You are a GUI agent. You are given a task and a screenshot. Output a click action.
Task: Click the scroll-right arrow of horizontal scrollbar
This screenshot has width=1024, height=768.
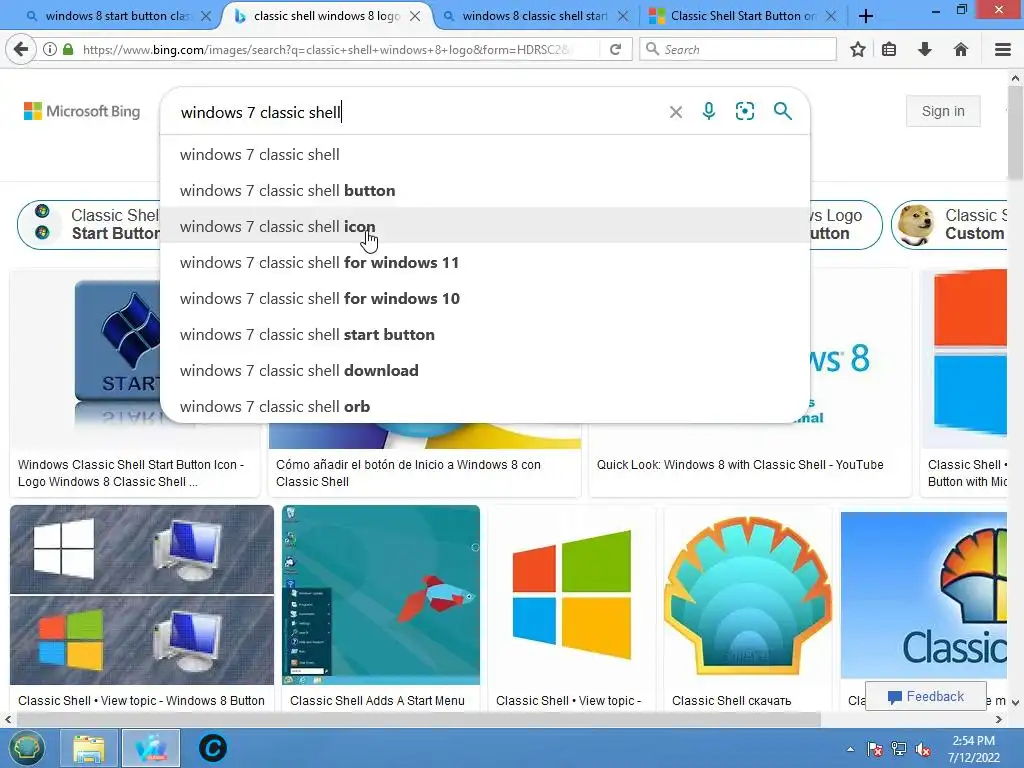tap(999, 719)
